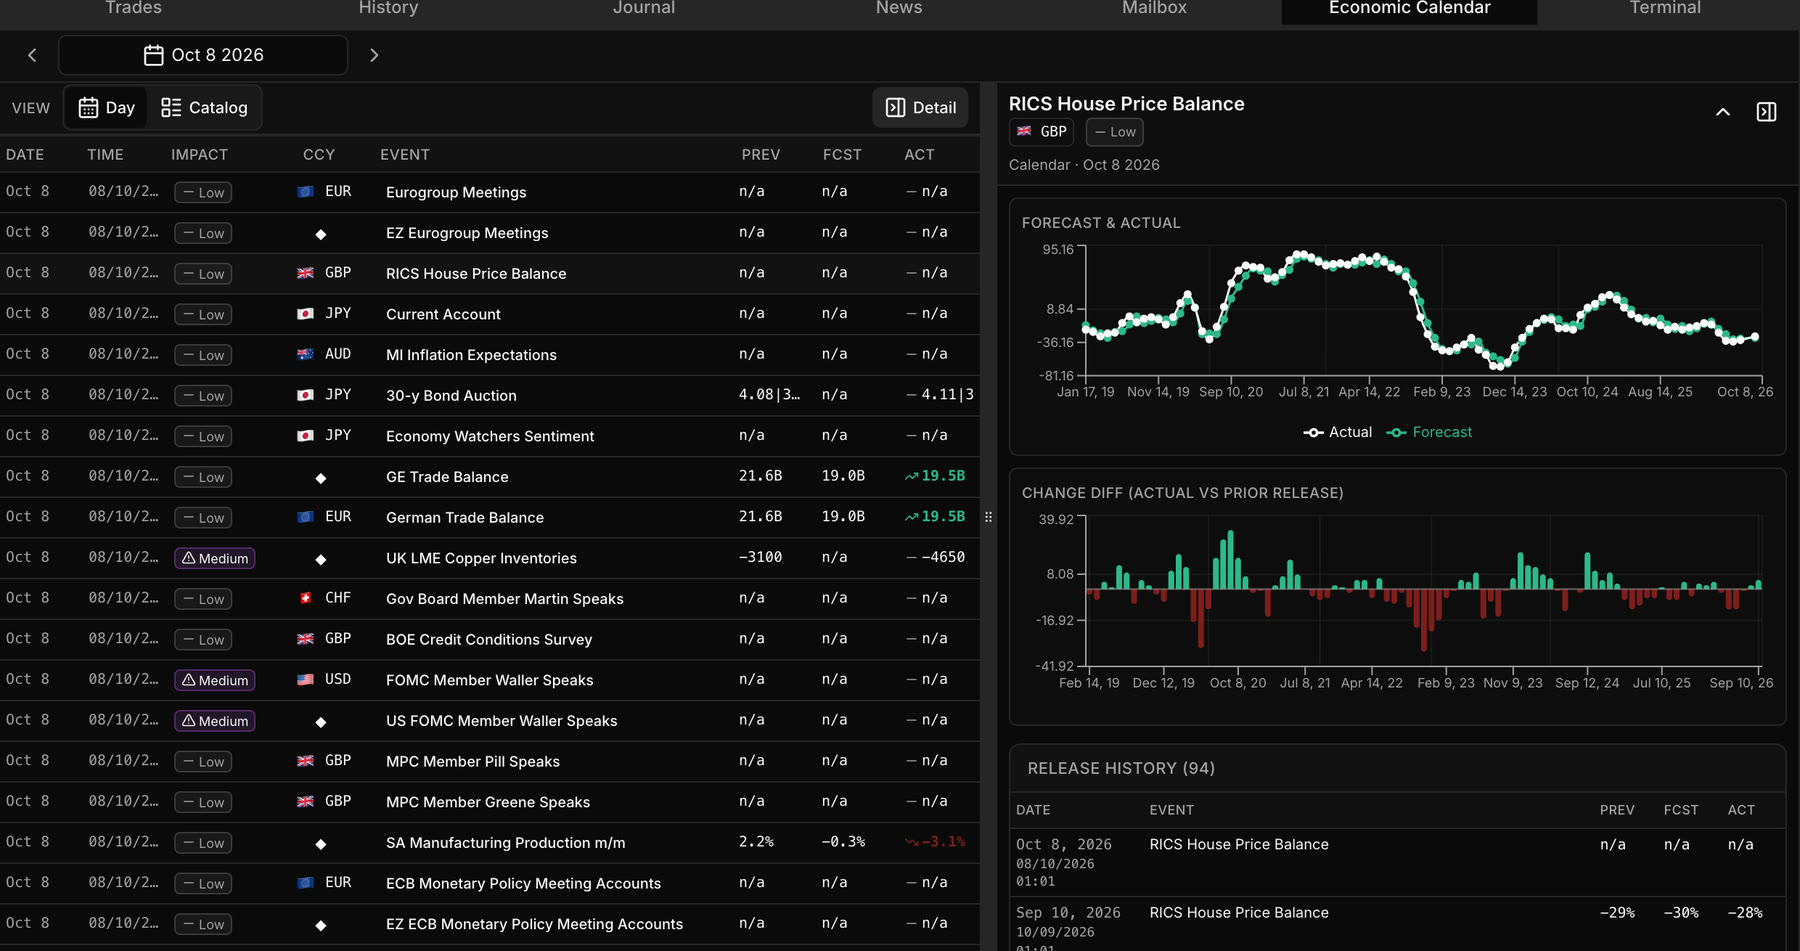The width and height of the screenshot is (1800, 951).
Task: Click the EUR flag on Eurogroup Meetings row
Action: tap(306, 191)
